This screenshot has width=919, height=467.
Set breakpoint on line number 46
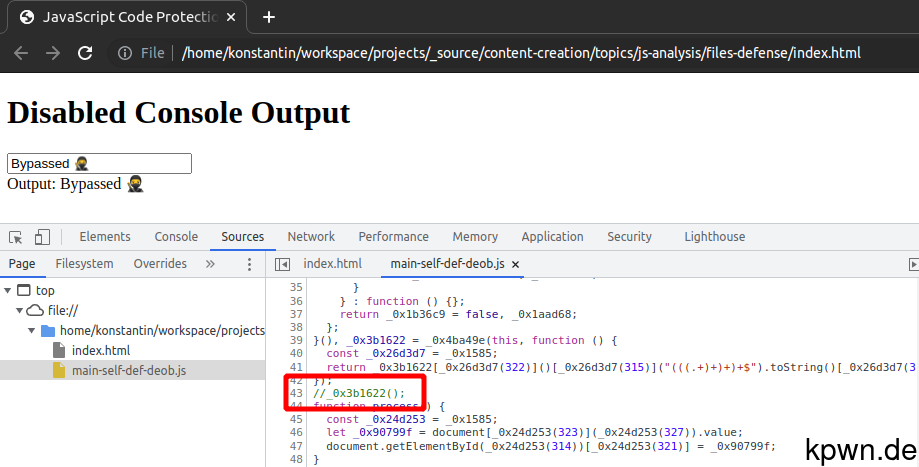[x=296, y=432]
